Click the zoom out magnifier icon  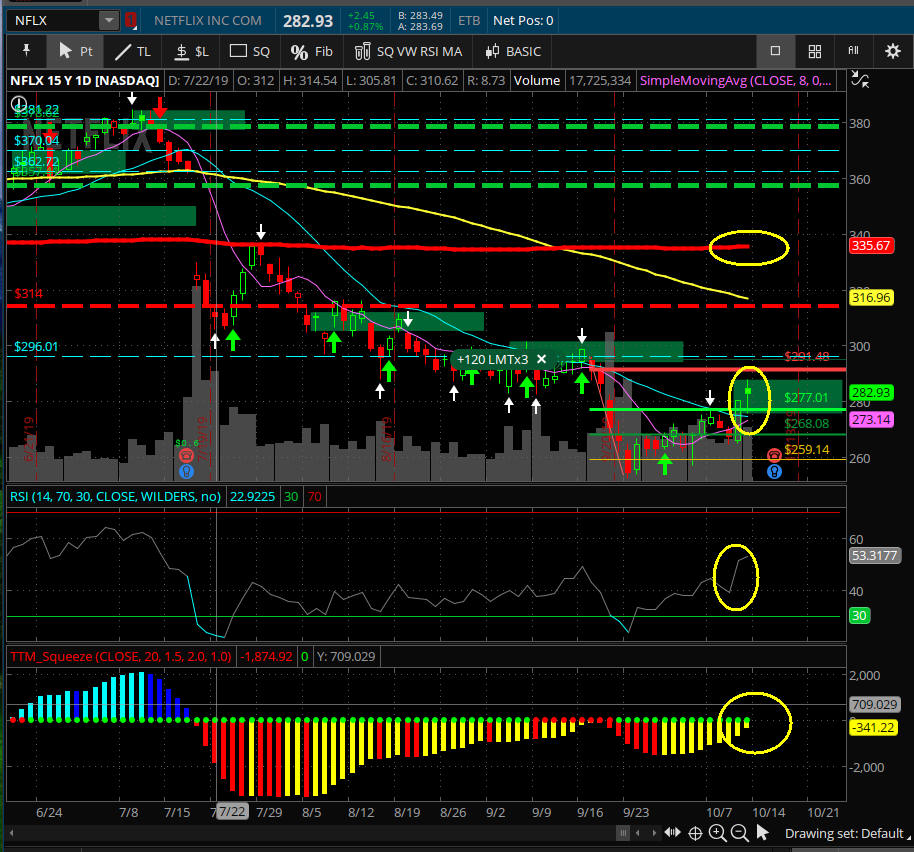point(740,833)
